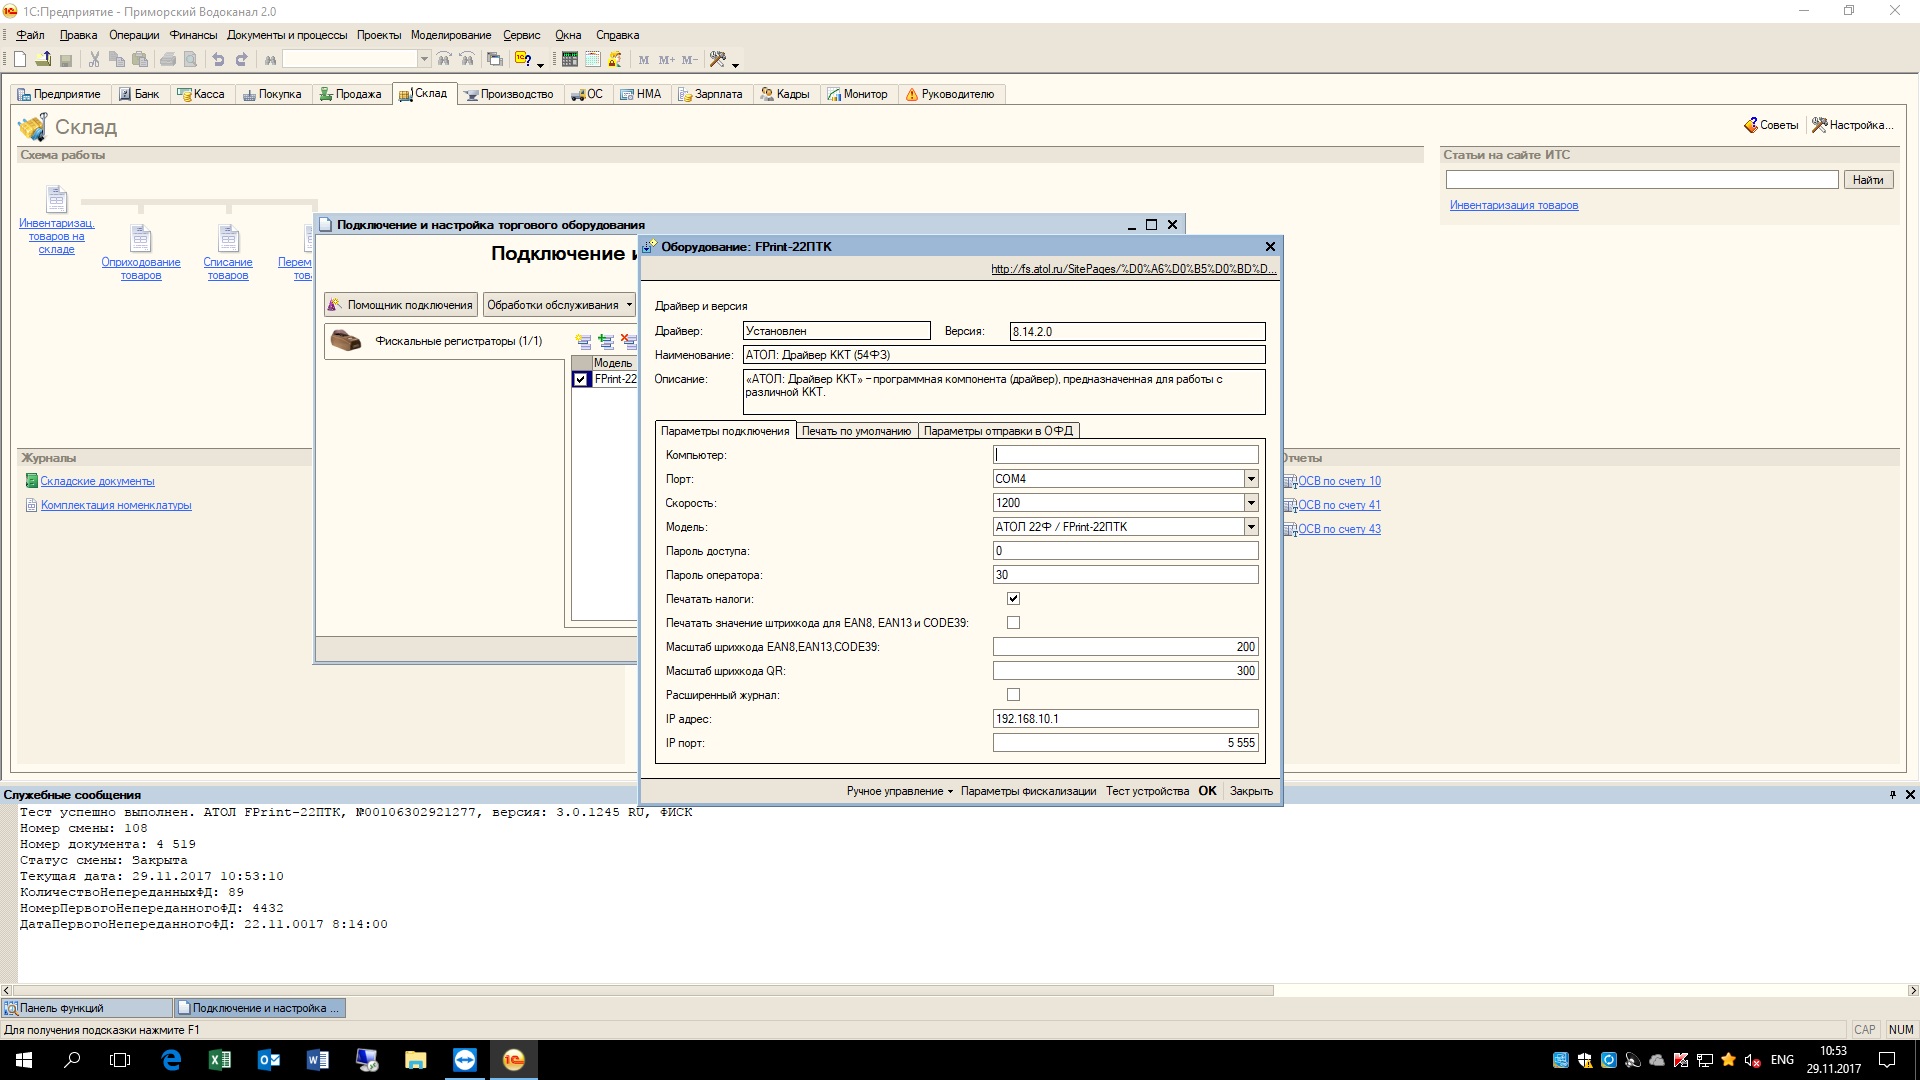This screenshot has height=1080, width=1920.
Task: Open the Сервис menu
Action: [521, 35]
